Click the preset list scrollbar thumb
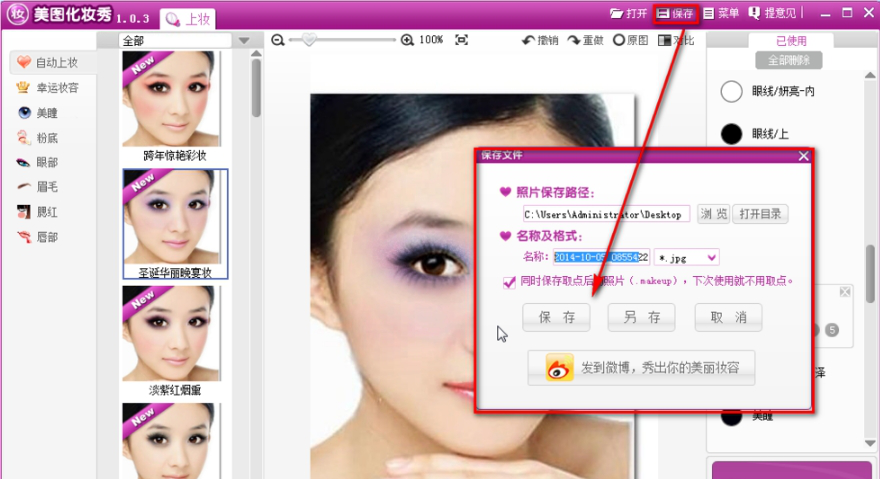 256,88
